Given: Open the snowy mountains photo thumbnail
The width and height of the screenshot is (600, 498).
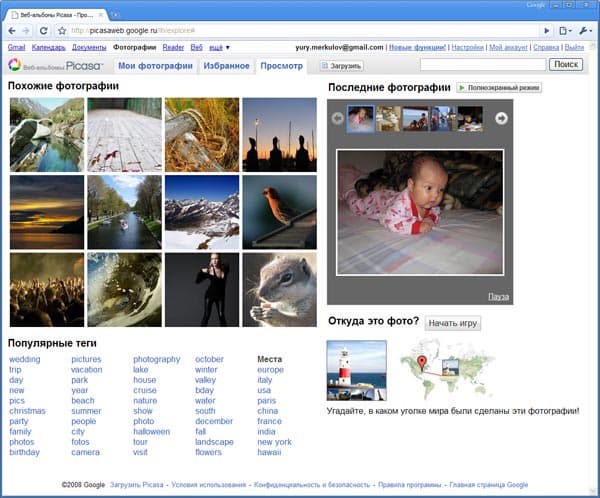Looking at the screenshot, I should point(202,212).
